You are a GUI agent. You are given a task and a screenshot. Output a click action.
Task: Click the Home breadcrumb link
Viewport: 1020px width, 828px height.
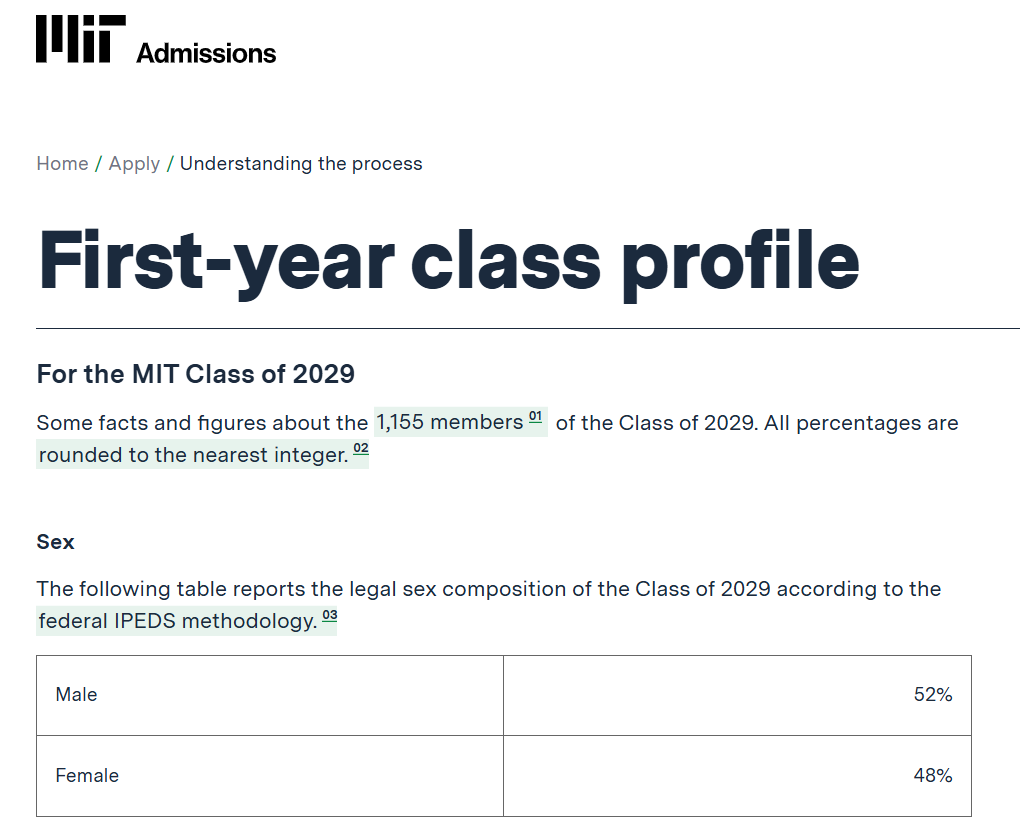point(62,163)
